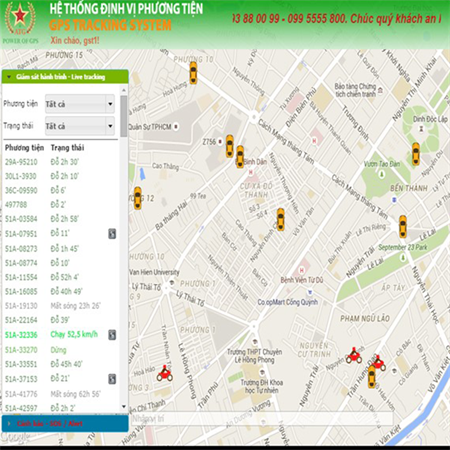Expand the Cảnh báo SOS / Alert panel
Viewport: 450px width, 450px height.
65,424
